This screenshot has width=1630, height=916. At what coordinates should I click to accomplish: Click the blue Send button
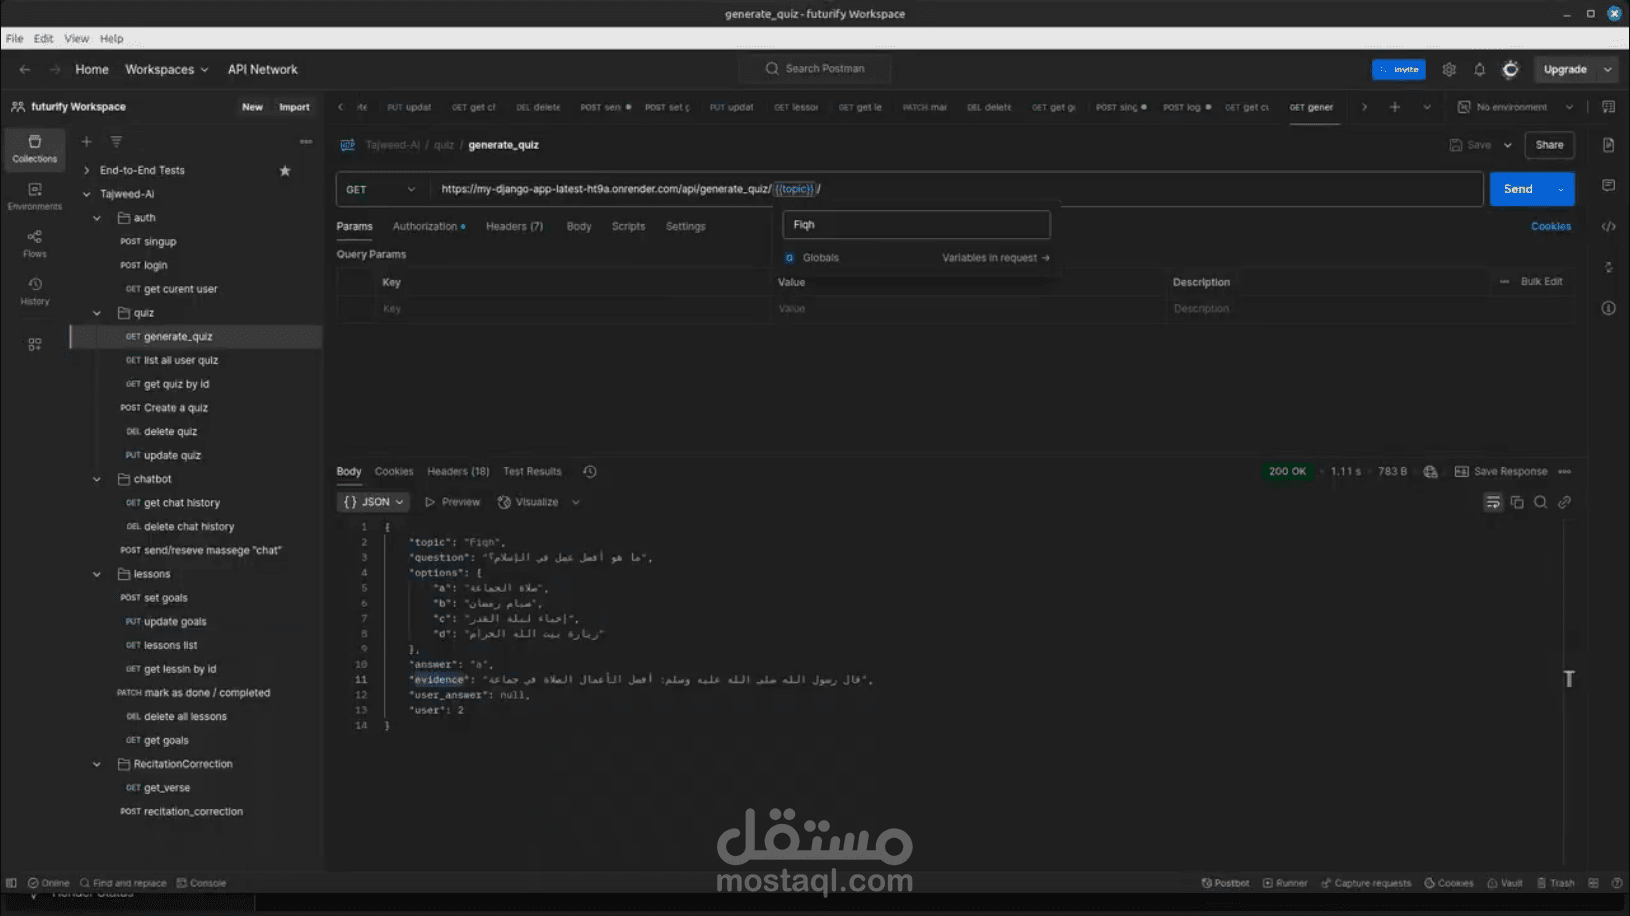pos(1517,190)
